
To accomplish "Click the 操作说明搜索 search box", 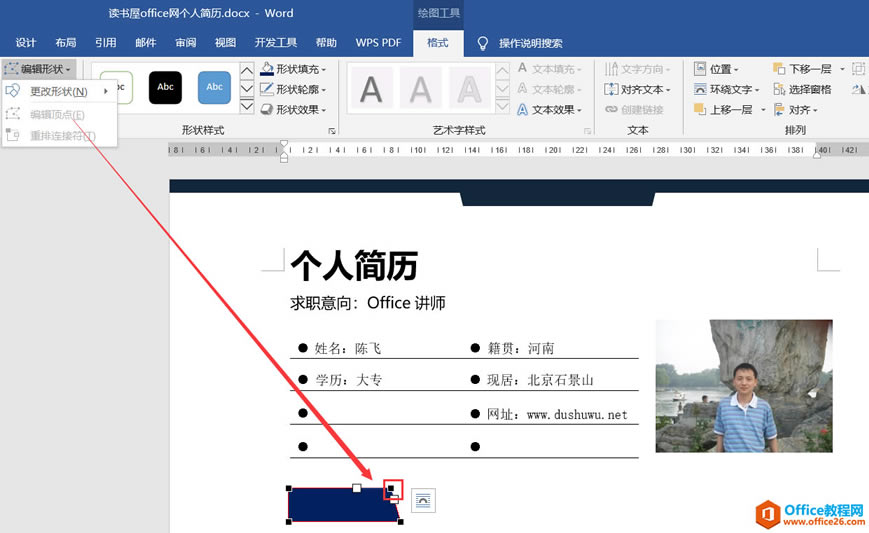I will click(530, 43).
